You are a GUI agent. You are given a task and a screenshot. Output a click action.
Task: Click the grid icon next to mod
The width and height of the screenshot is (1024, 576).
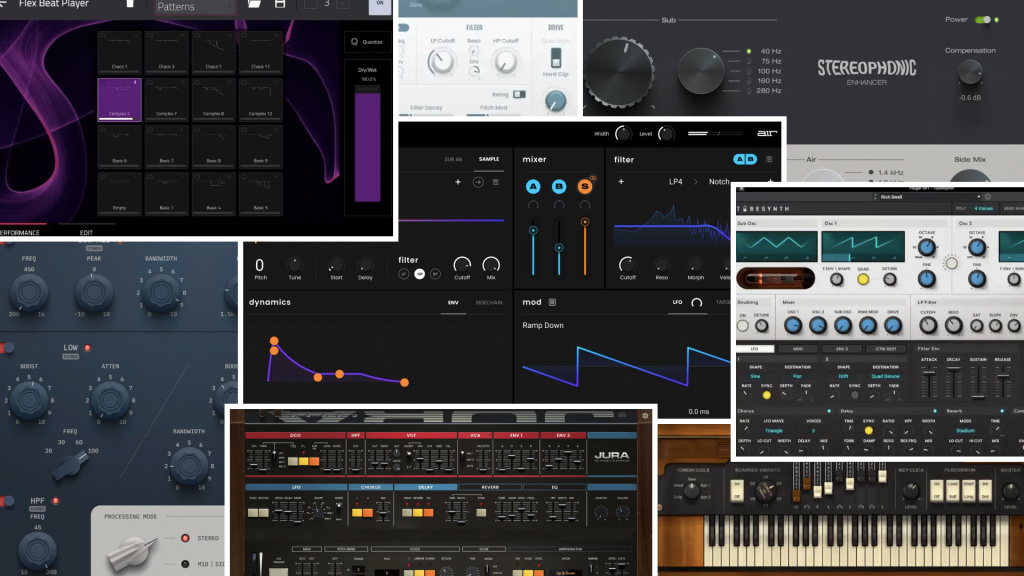[552, 302]
